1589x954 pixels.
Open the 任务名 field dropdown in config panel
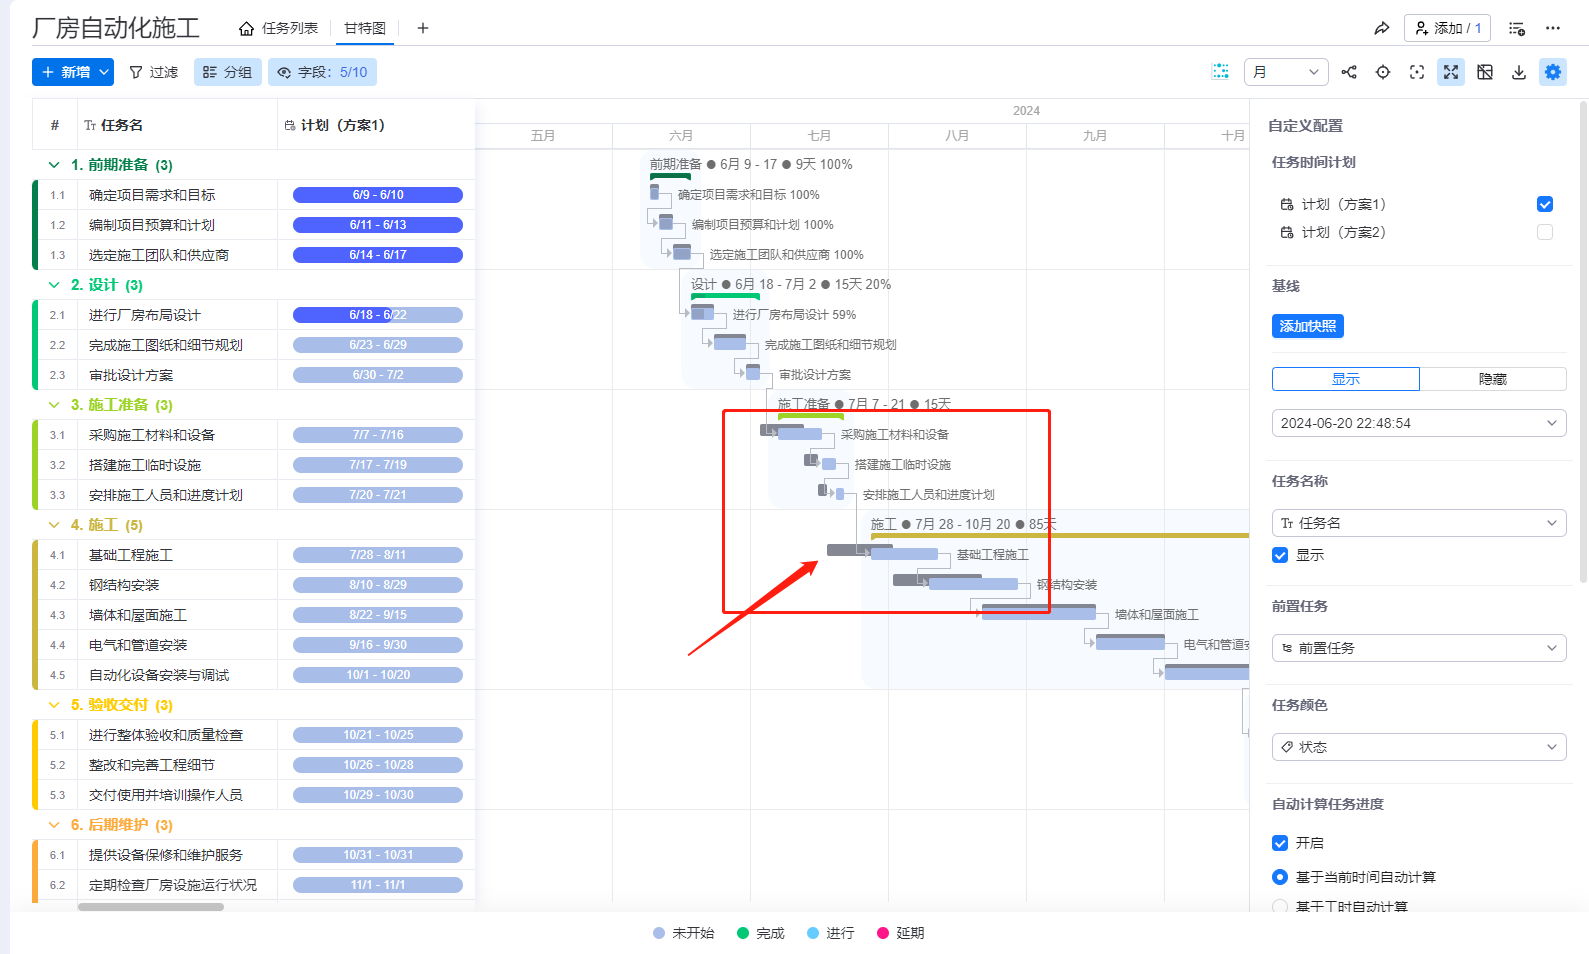pyautogui.click(x=1419, y=523)
